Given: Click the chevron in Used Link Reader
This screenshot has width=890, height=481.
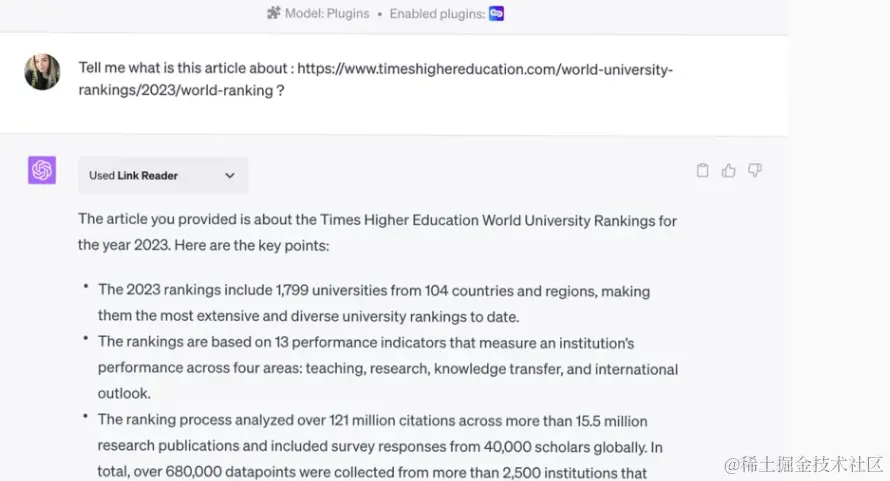Looking at the screenshot, I should tap(229, 175).
